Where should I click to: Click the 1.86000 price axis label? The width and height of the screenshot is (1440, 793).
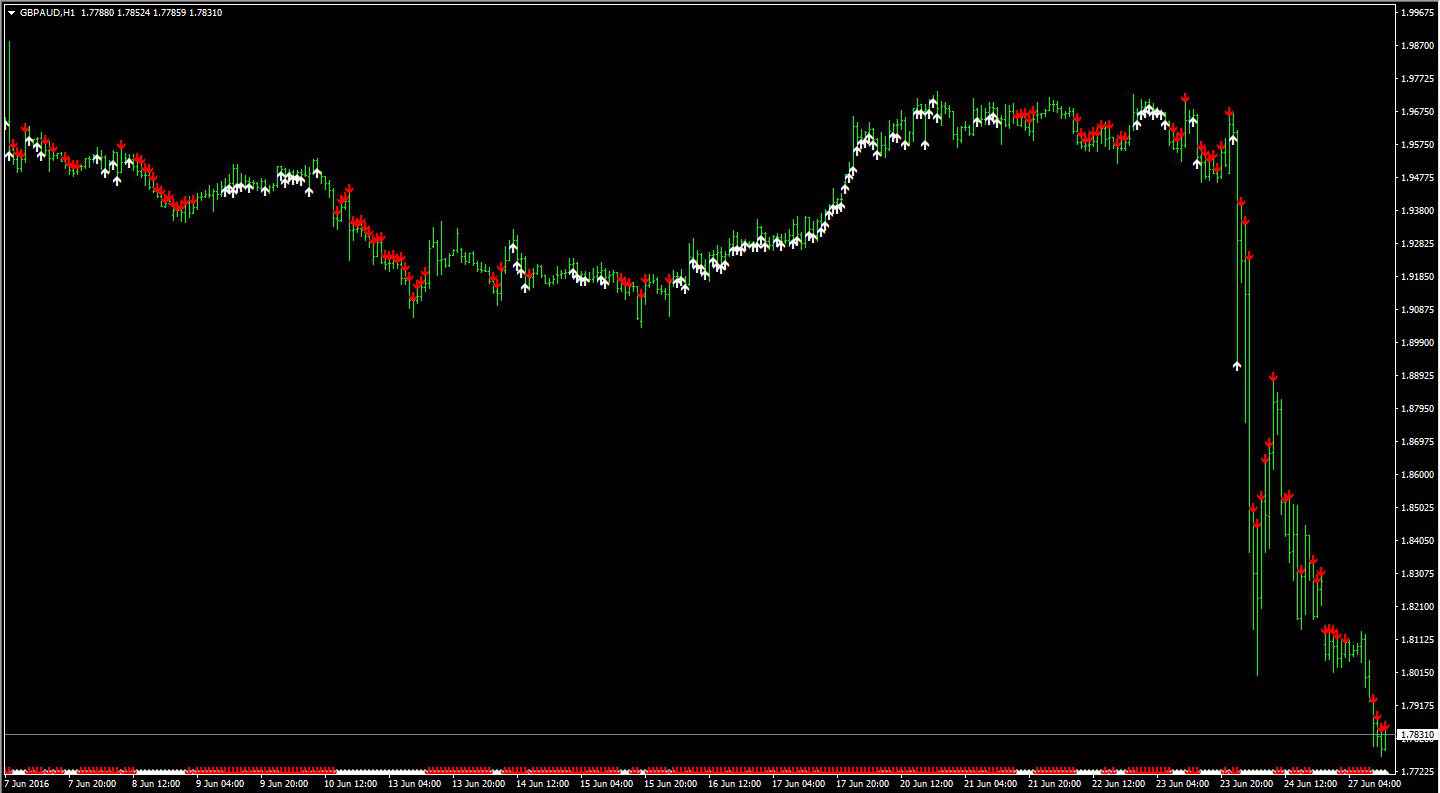[1418, 475]
